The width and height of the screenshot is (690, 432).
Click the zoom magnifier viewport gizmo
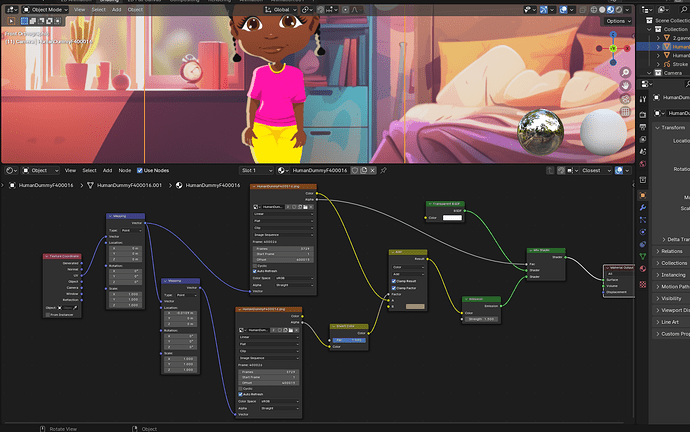625,72
